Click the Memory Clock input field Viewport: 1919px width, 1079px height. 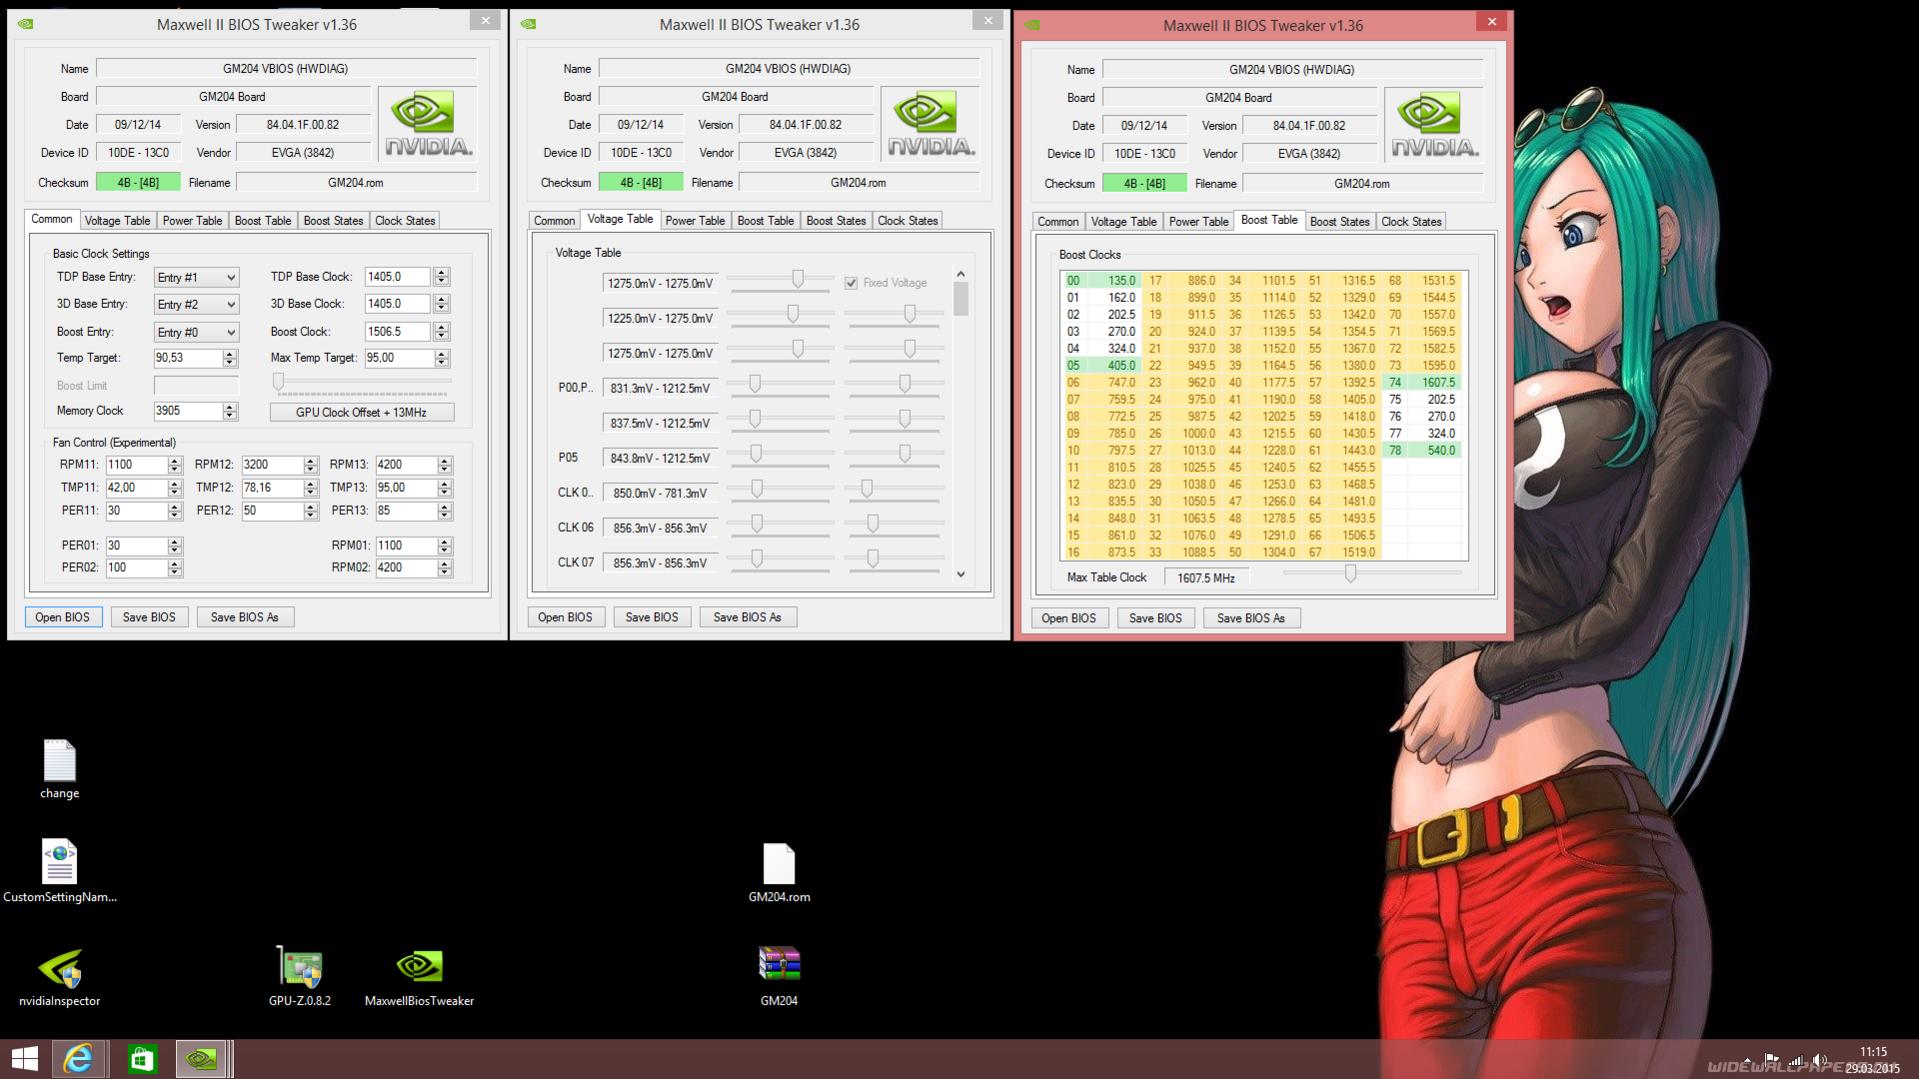pos(188,411)
